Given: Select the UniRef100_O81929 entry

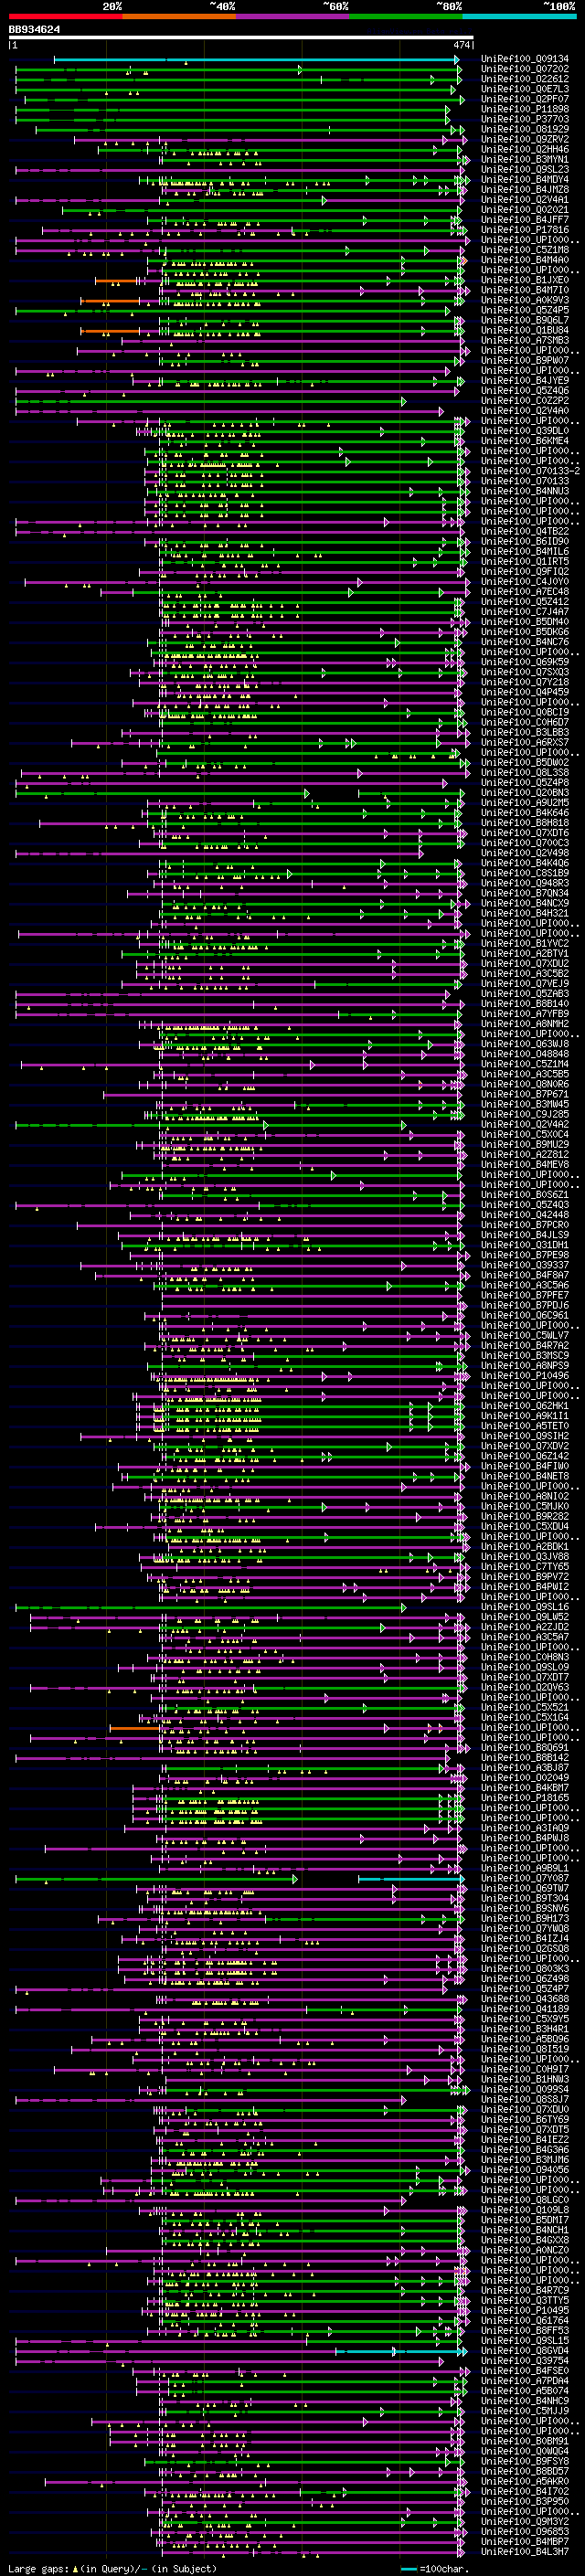Looking at the screenshot, I should coord(525,129).
